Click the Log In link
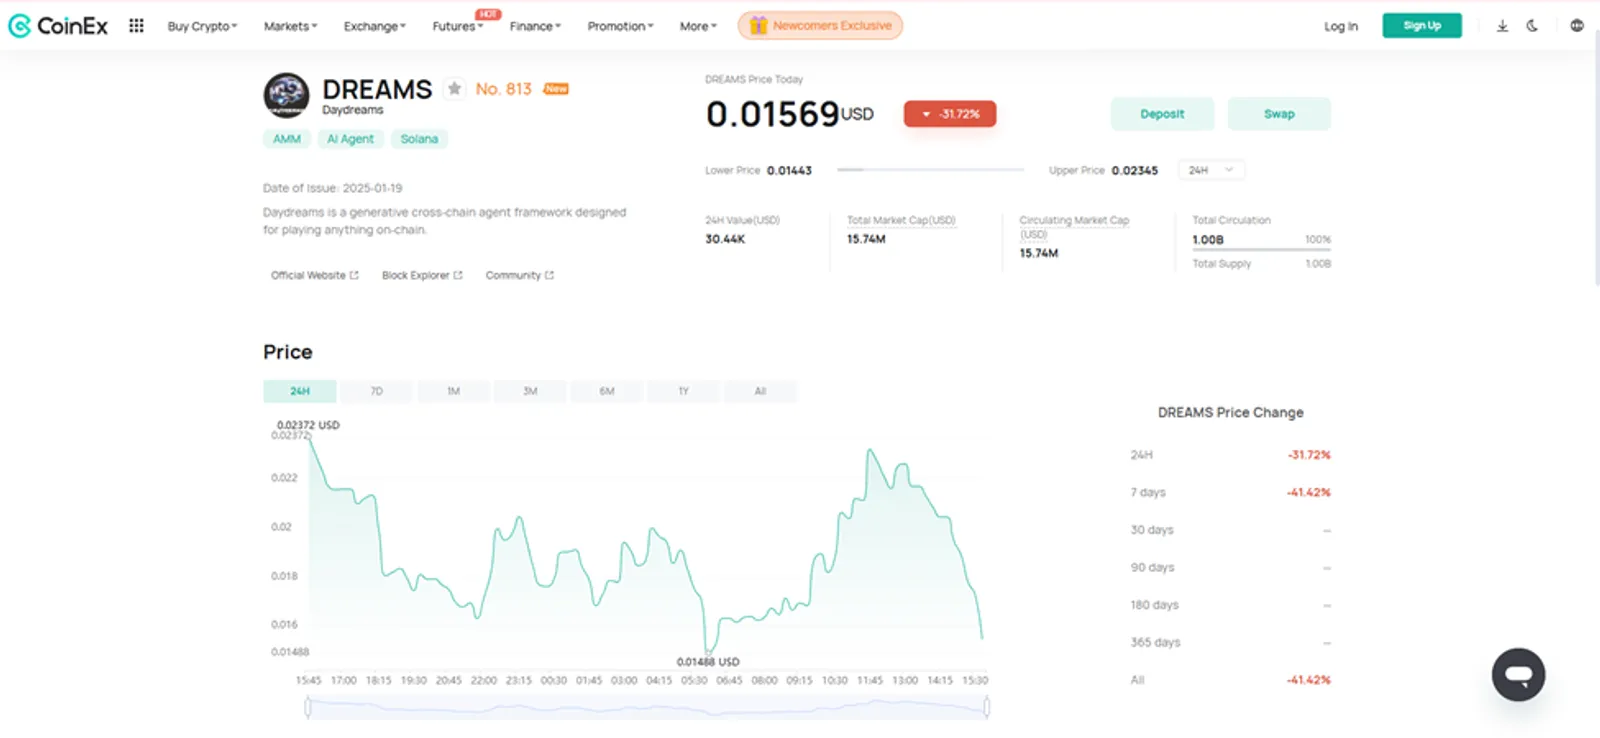 coord(1341,26)
